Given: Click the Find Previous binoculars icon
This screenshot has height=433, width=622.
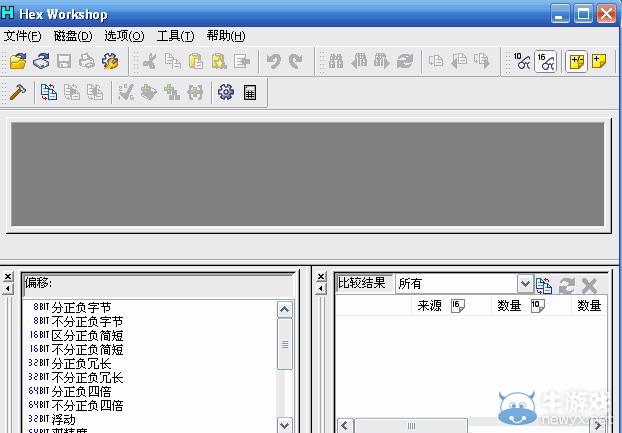Looking at the screenshot, I should click(359, 61).
